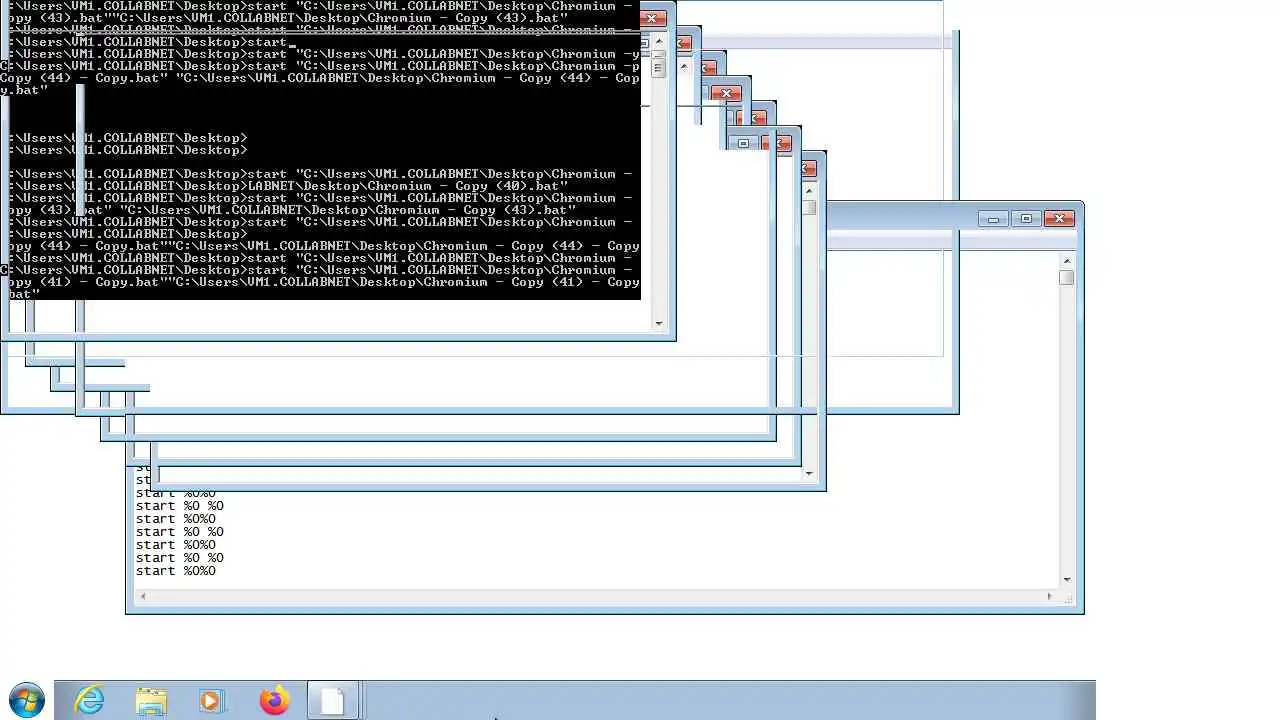Launch Windows Media Player from taskbar
1280x720 pixels.
(x=211, y=700)
